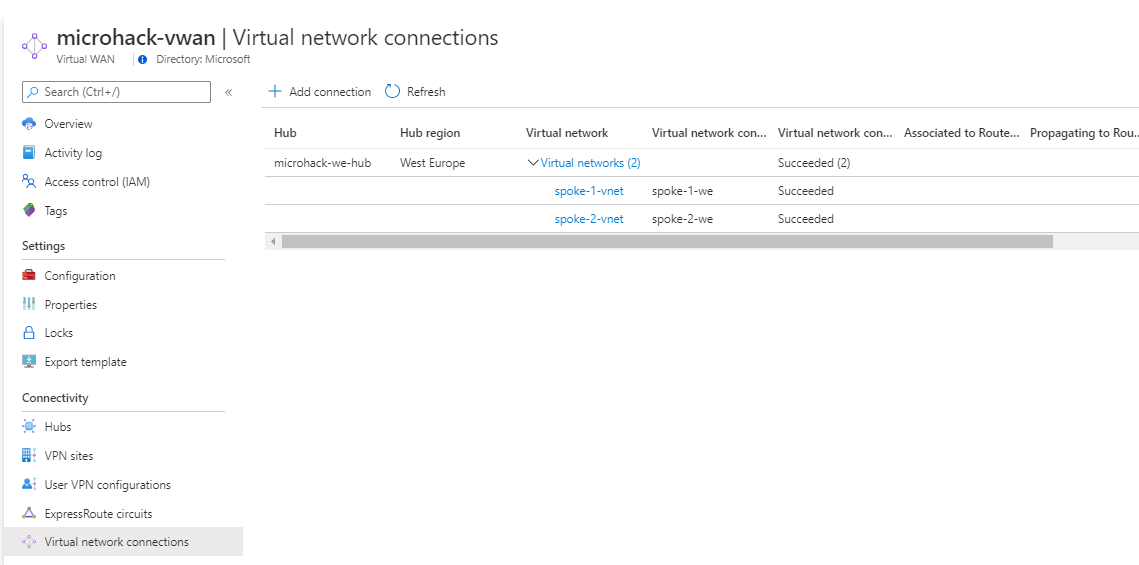1139x565 pixels.
Task: Open the Overview menu item
Action: [68, 123]
